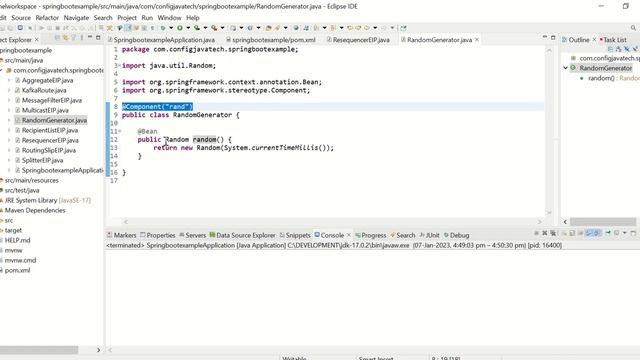This screenshot has height=360, width=640.
Task: Close the Console view tab
Action: pos(349,235)
